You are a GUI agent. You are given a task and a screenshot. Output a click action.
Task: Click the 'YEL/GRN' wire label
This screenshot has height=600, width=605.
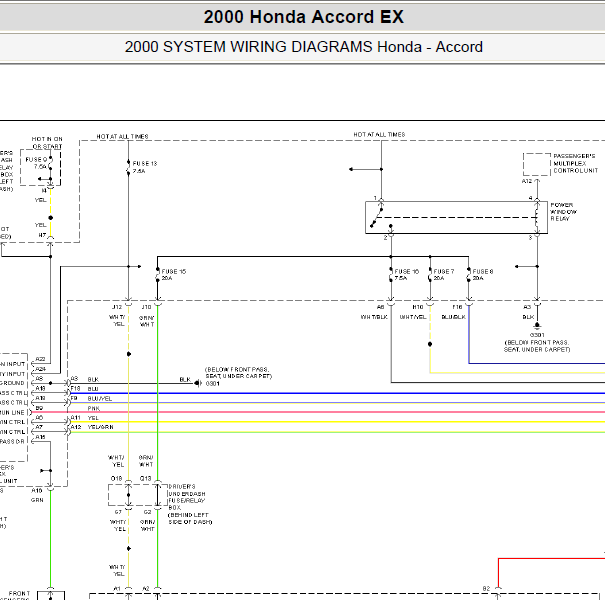point(100,428)
